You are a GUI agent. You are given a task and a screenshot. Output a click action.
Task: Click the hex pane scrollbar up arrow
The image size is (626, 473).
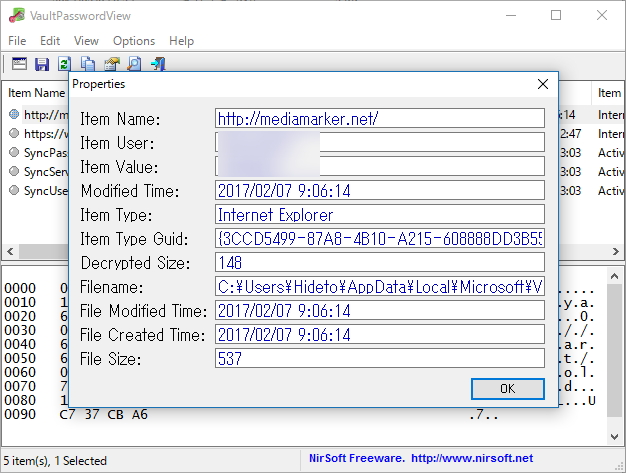pyautogui.click(x=614, y=276)
